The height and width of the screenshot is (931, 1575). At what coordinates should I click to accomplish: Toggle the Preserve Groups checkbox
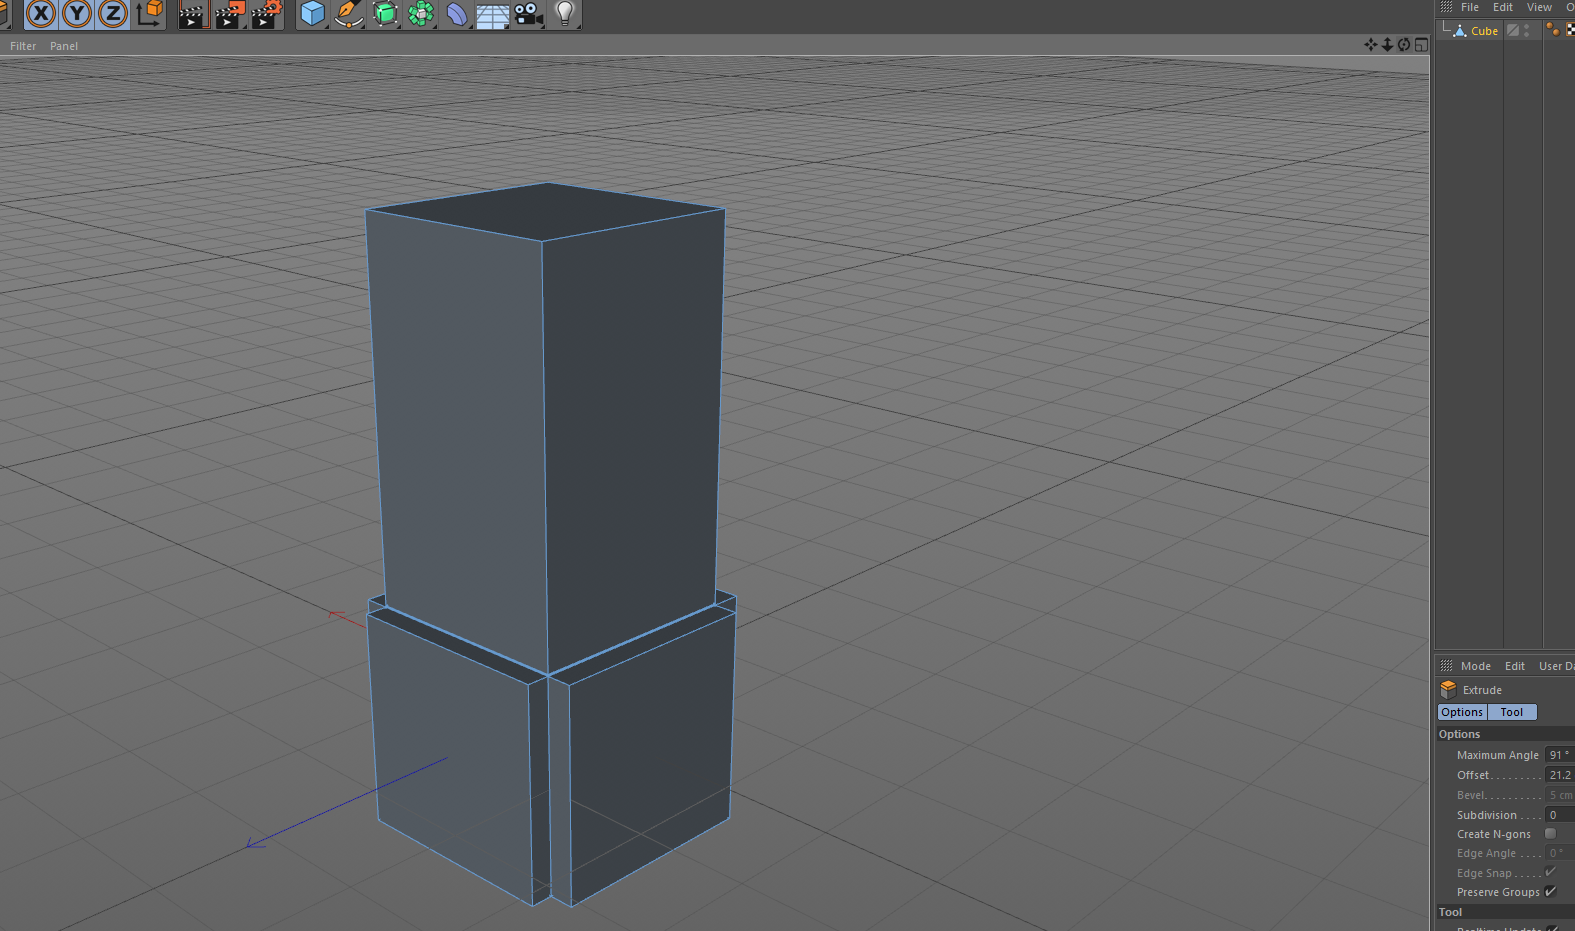click(1550, 892)
